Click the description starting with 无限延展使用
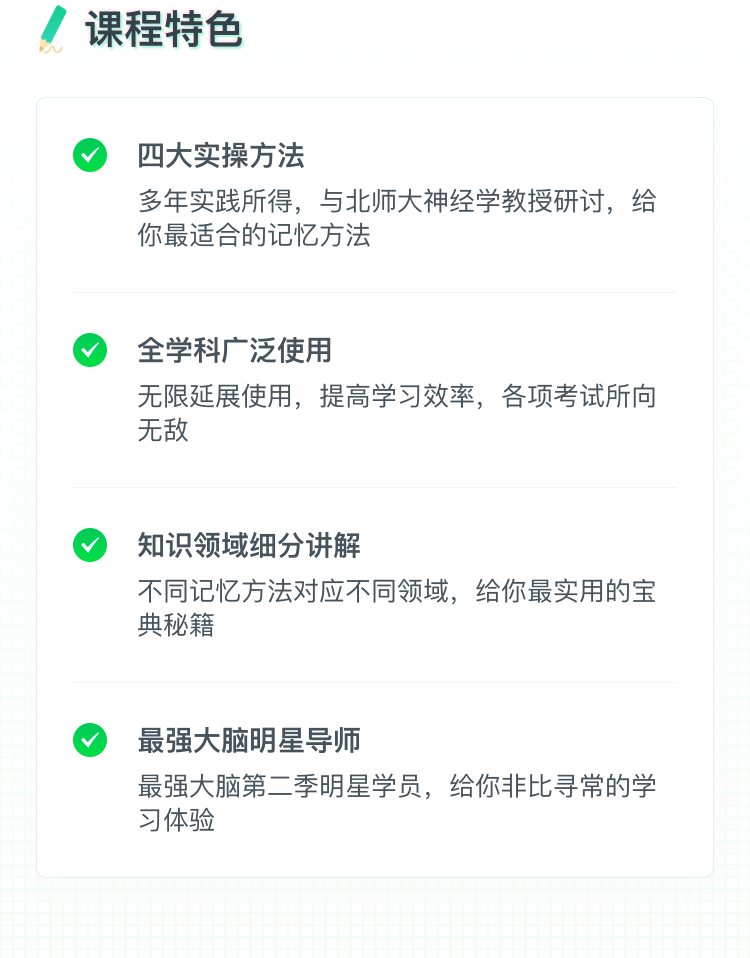This screenshot has height=958, width=750. tap(397, 413)
